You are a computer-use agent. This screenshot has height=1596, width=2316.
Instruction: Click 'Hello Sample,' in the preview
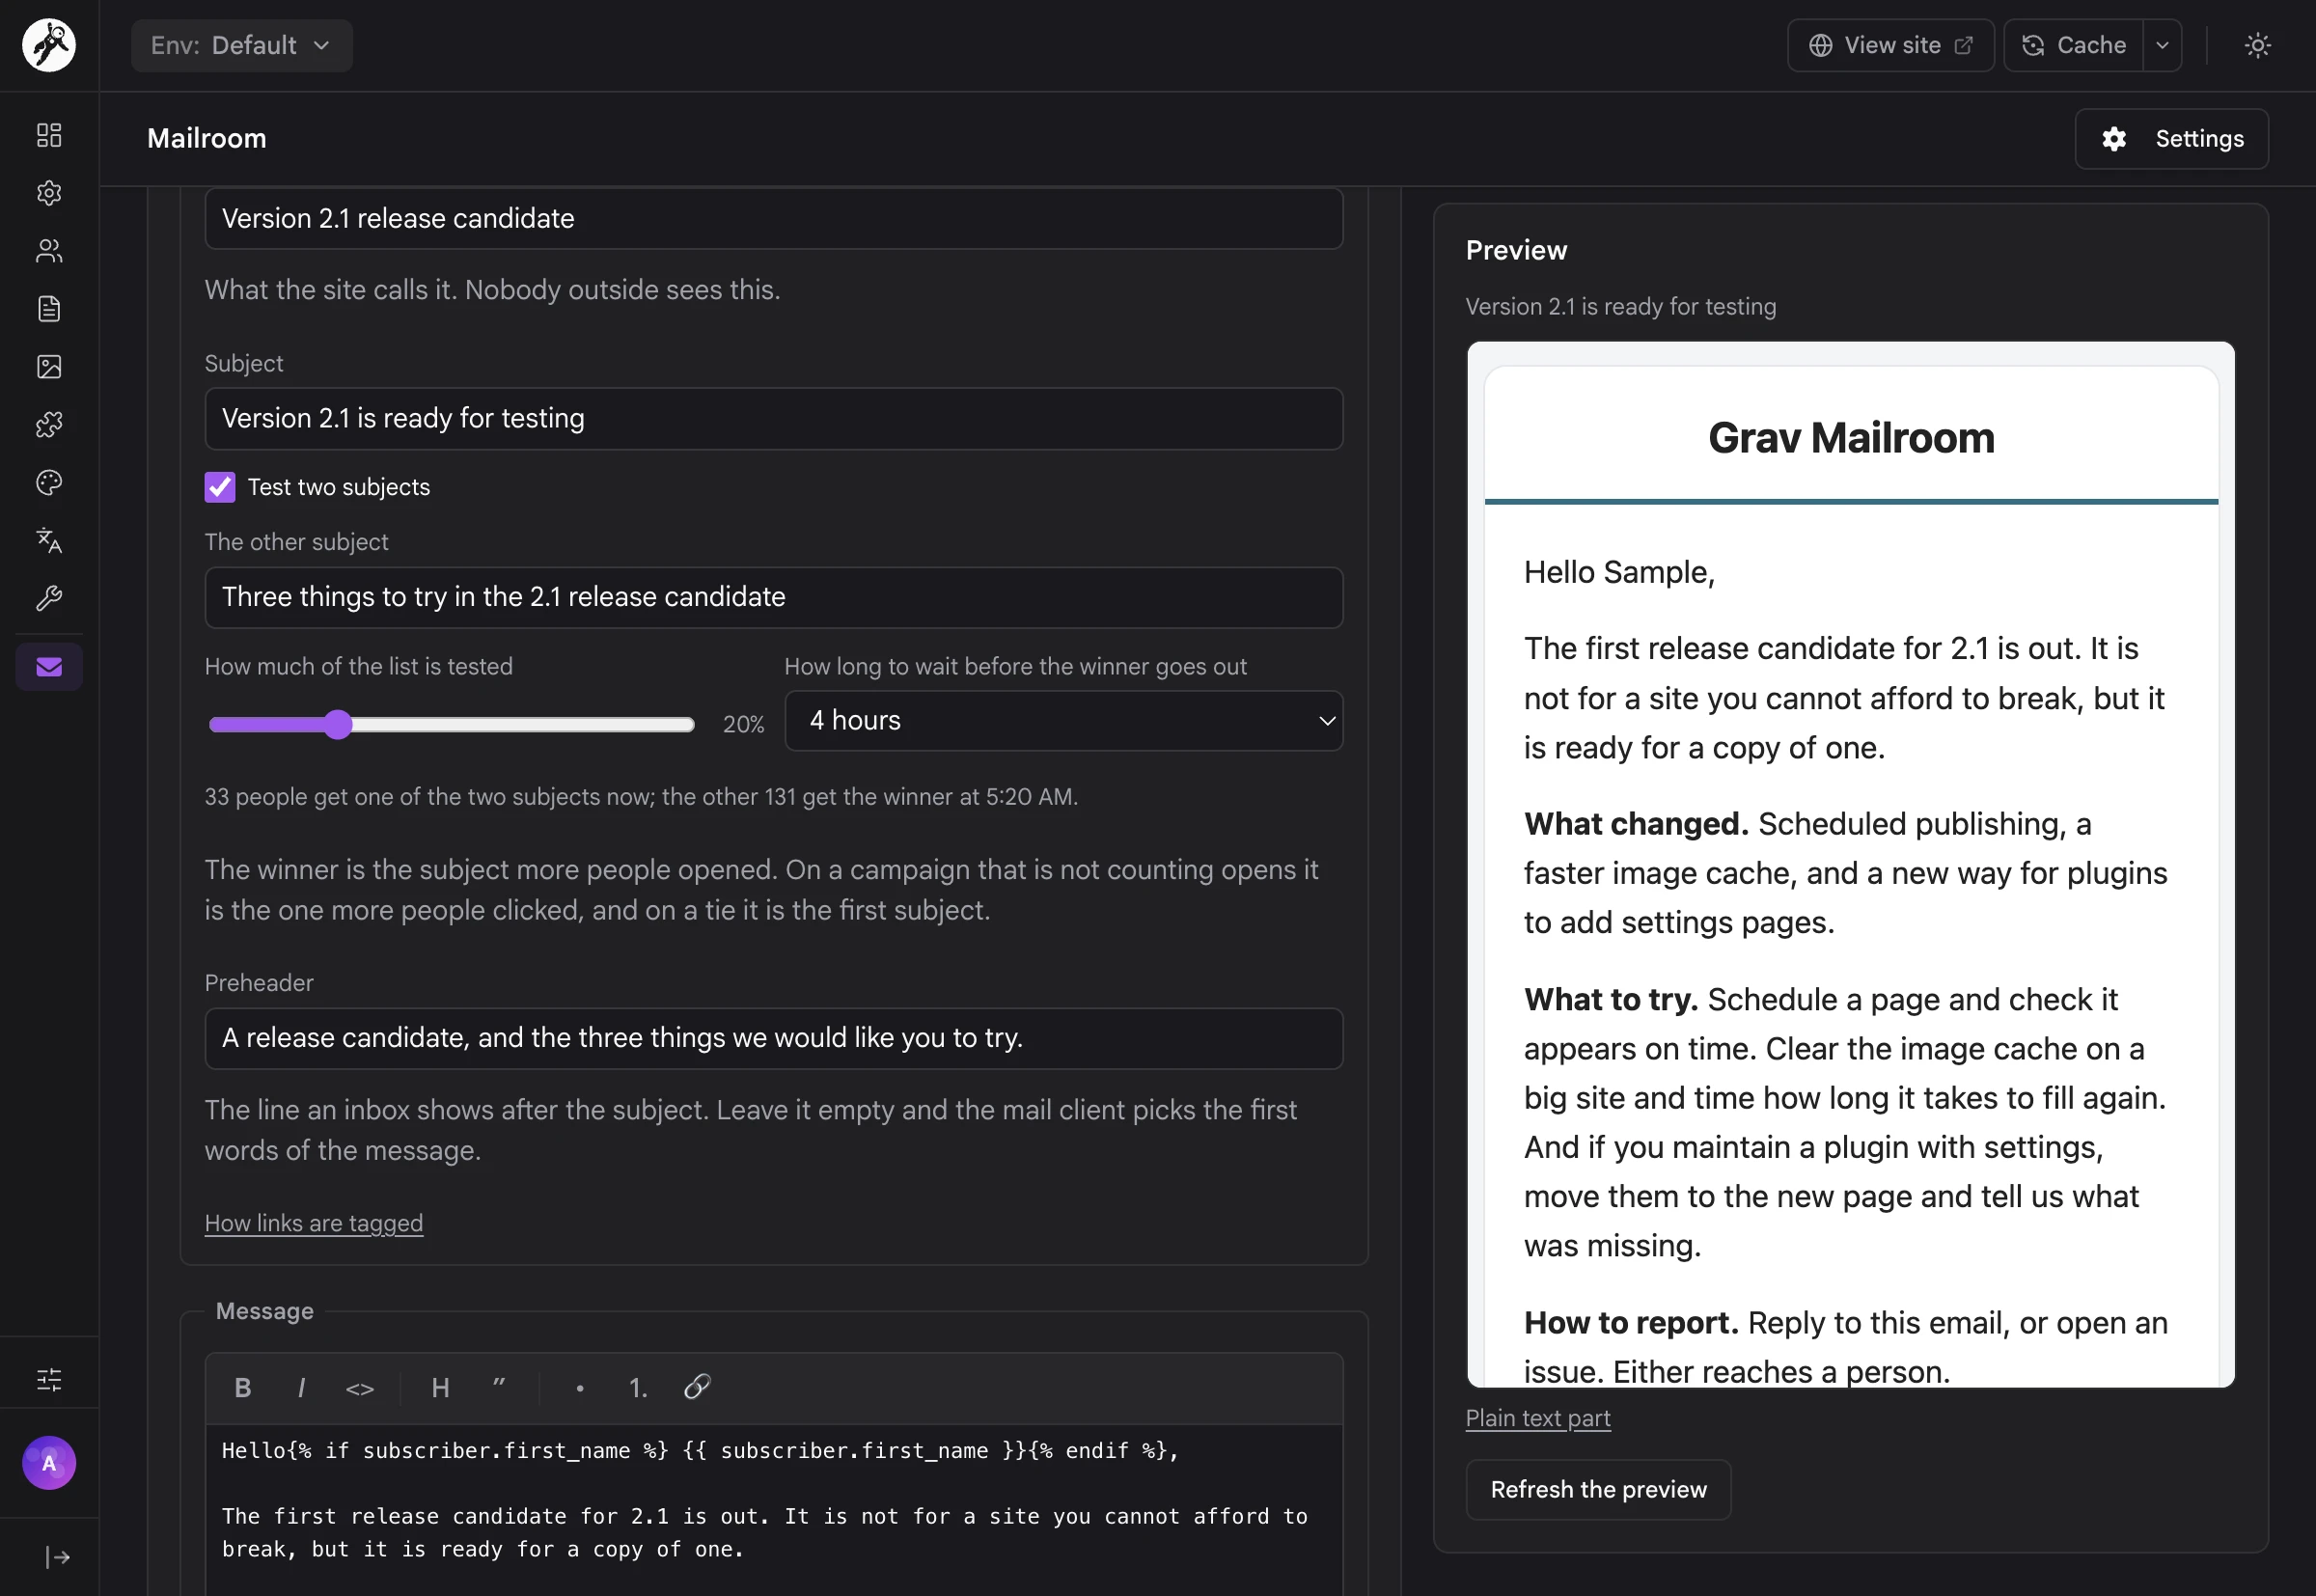[x=1619, y=573]
